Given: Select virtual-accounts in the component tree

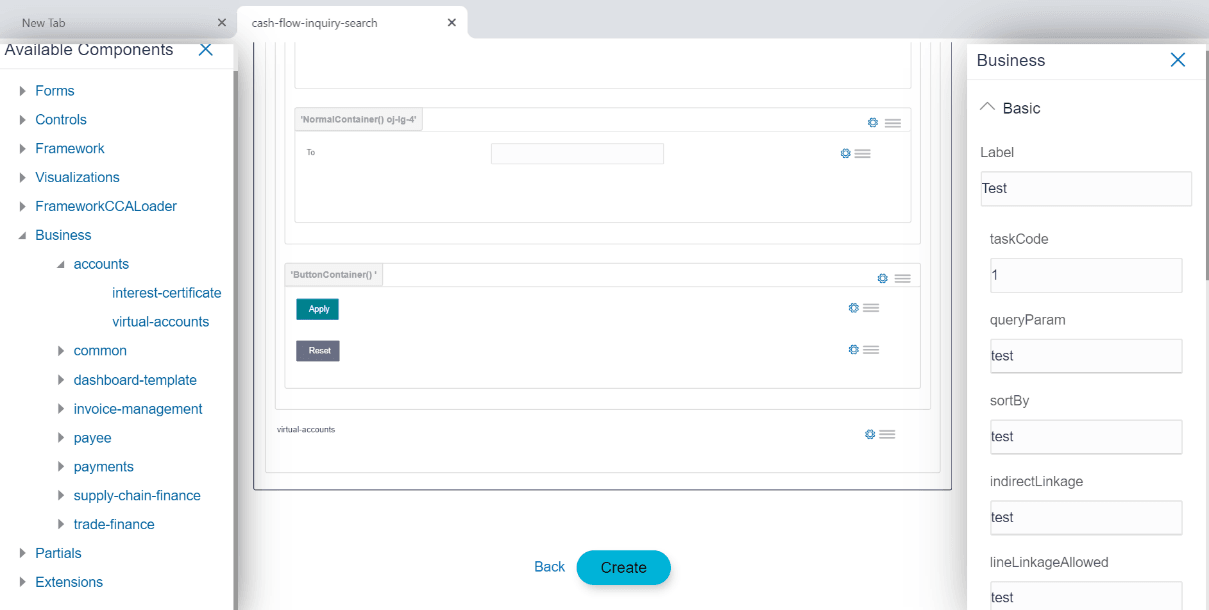Looking at the screenshot, I should [161, 322].
